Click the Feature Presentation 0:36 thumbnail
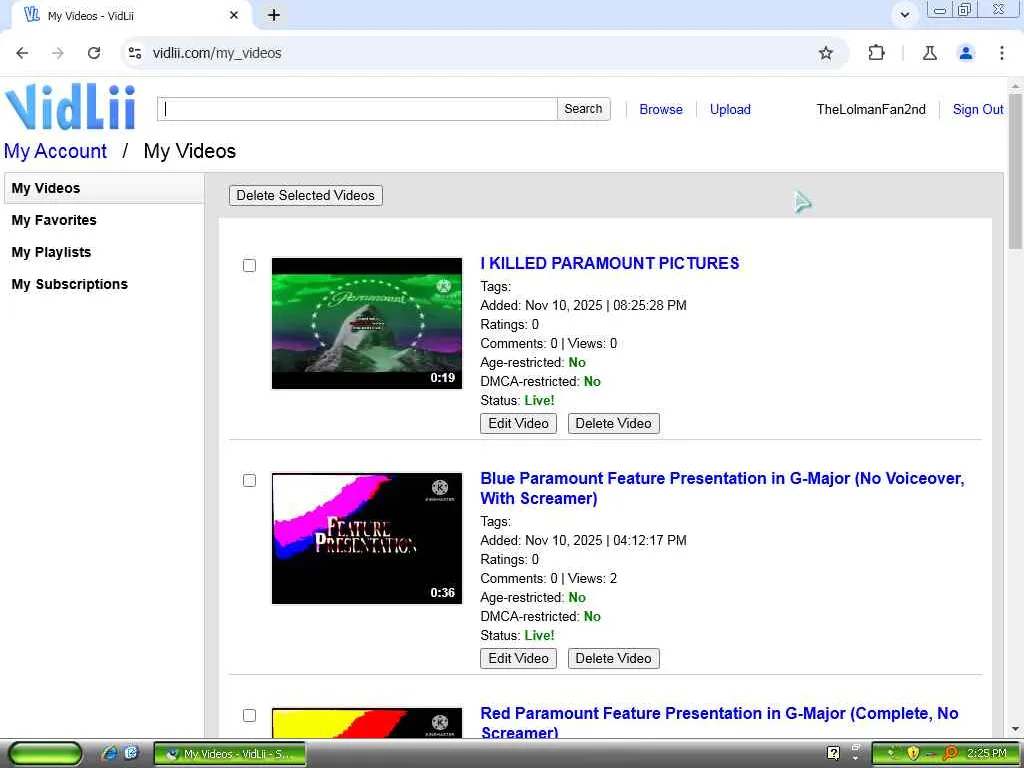The height and width of the screenshot is (768, 1024). [367, 538]
